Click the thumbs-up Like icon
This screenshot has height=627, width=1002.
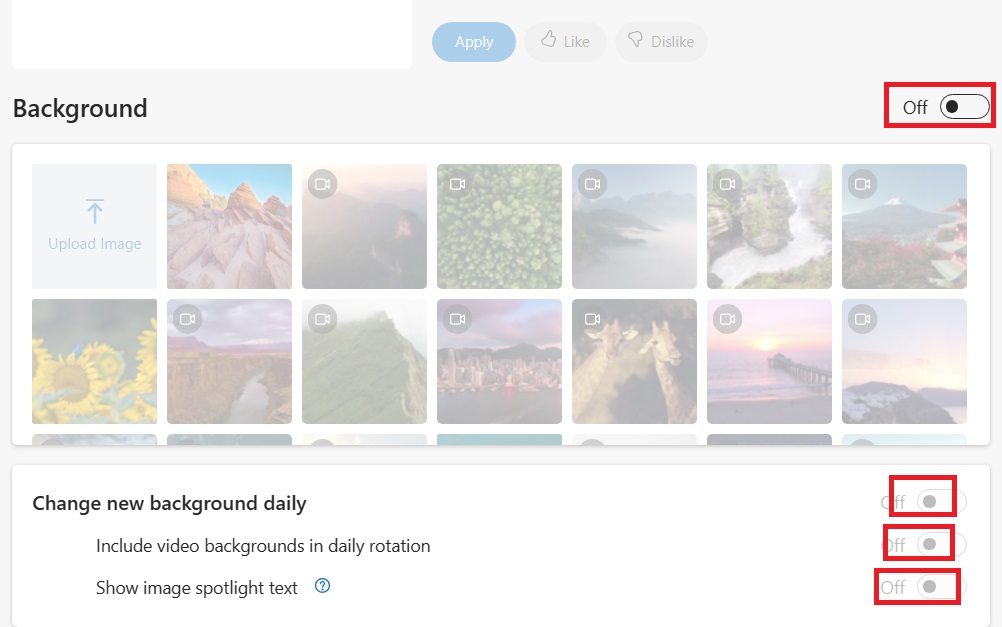click(548, 41)
